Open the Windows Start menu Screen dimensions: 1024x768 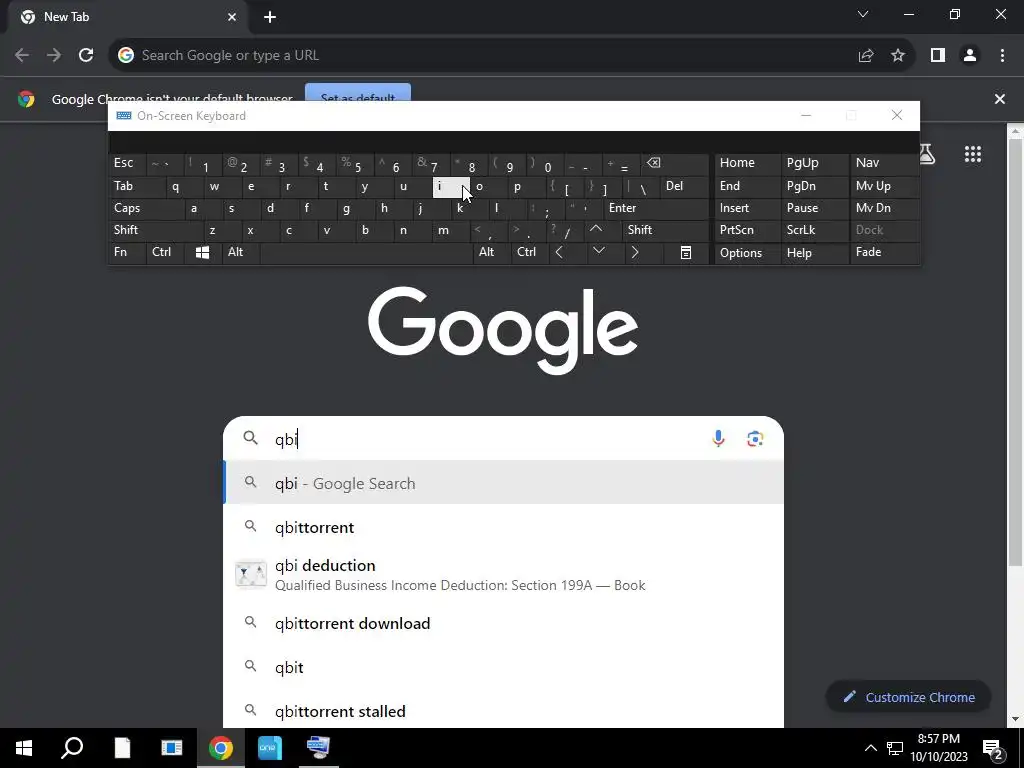(24, 748)
